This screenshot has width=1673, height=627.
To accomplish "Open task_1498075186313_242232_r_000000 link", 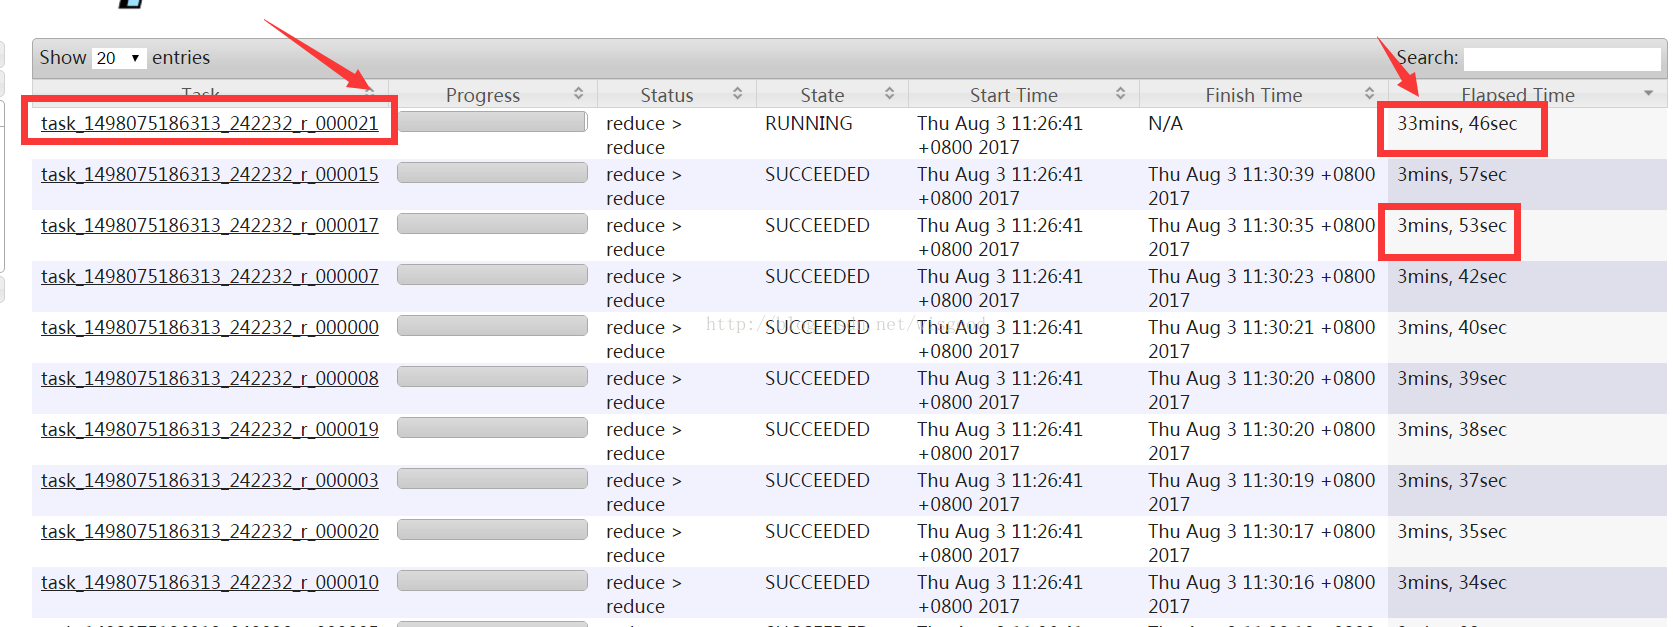I will 210,327.
